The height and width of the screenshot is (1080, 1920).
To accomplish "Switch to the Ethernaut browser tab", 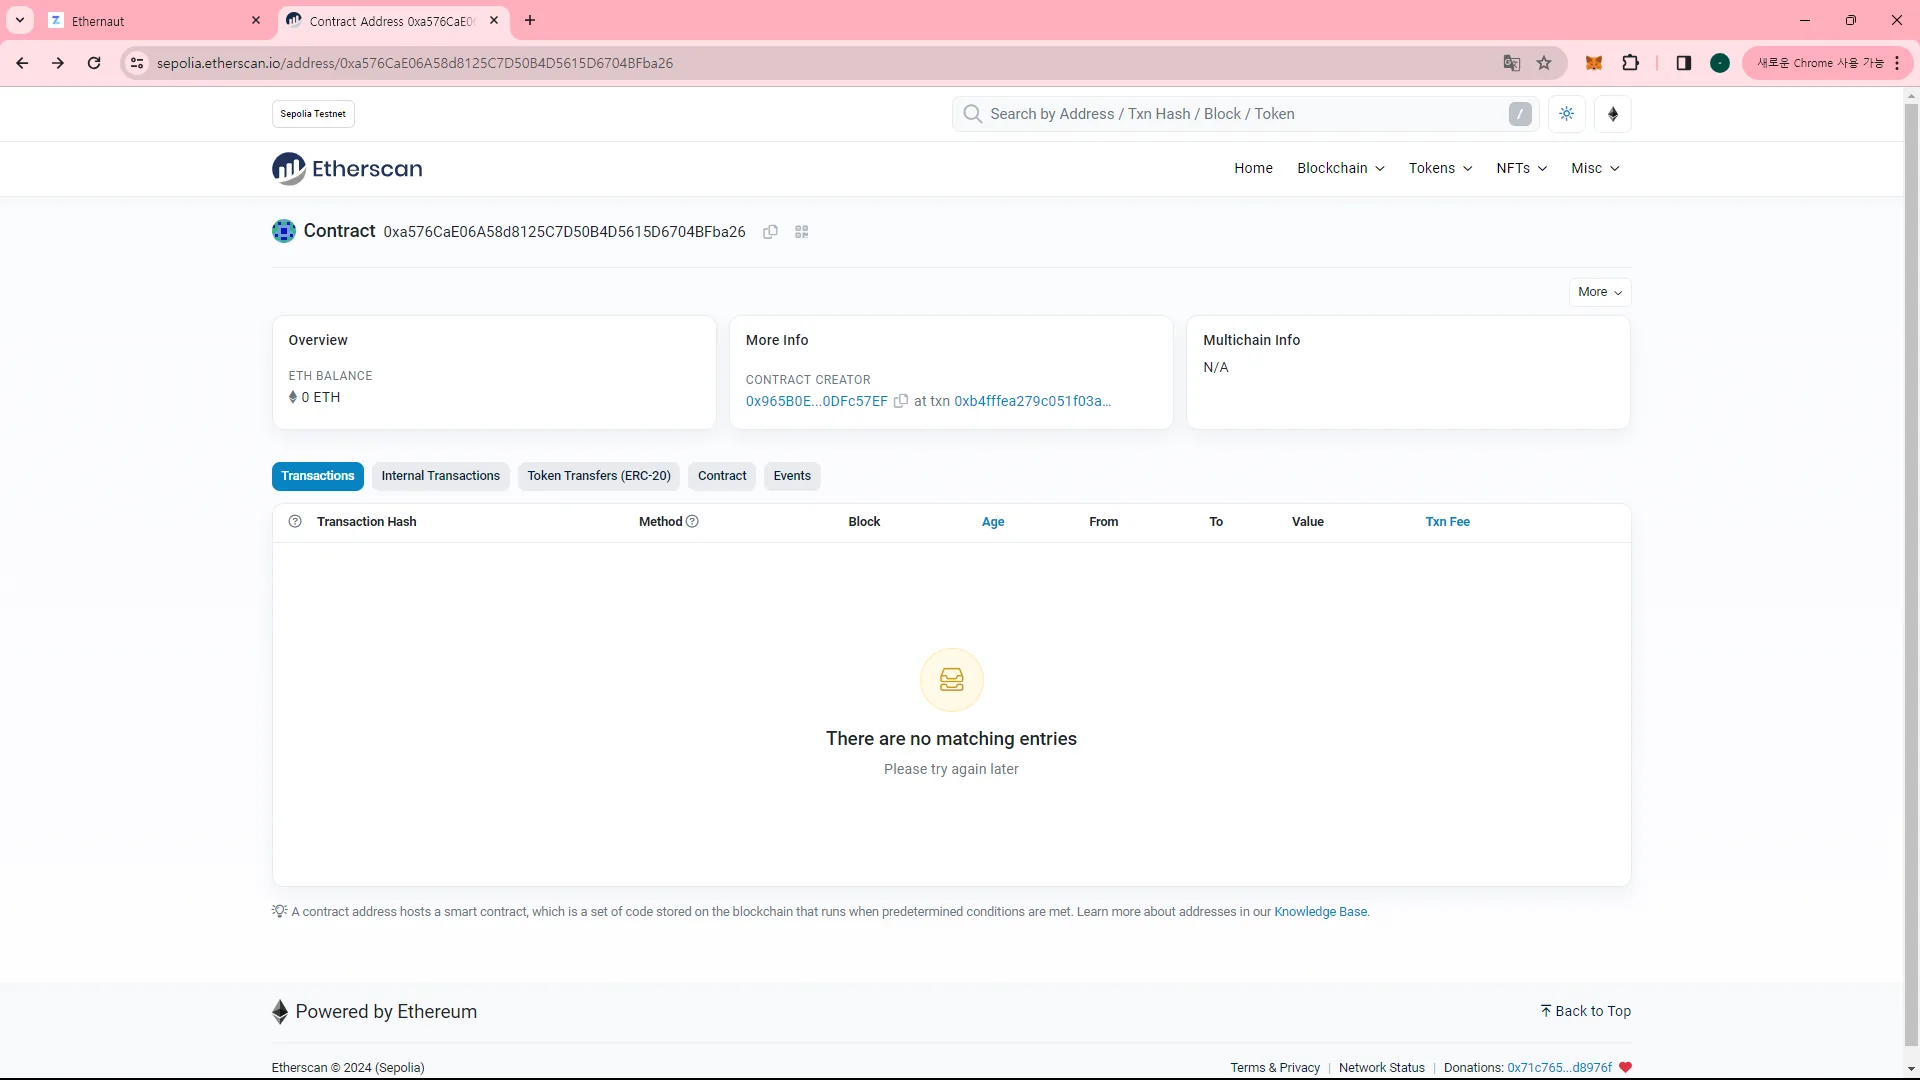I will click(x=155, y=20).
